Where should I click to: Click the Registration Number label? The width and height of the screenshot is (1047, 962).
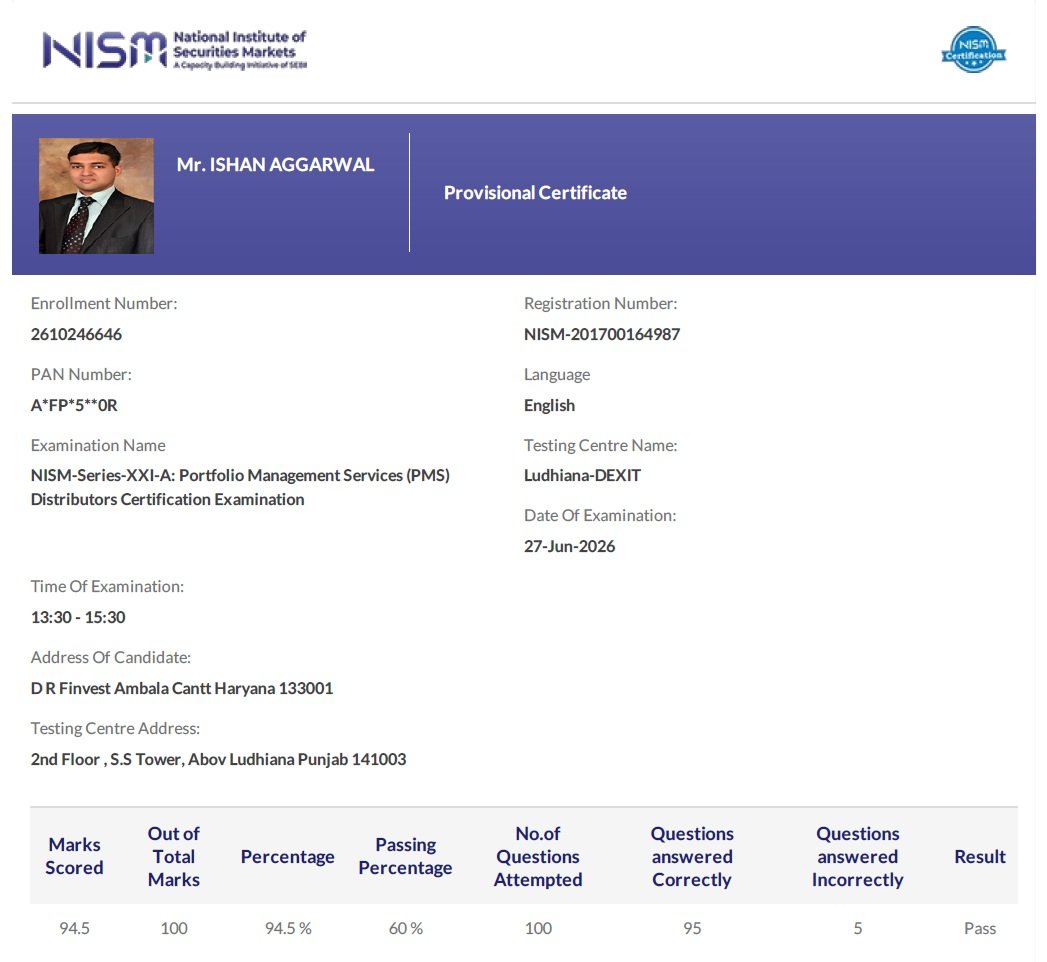pyautogui.click(x=600, y=304)
